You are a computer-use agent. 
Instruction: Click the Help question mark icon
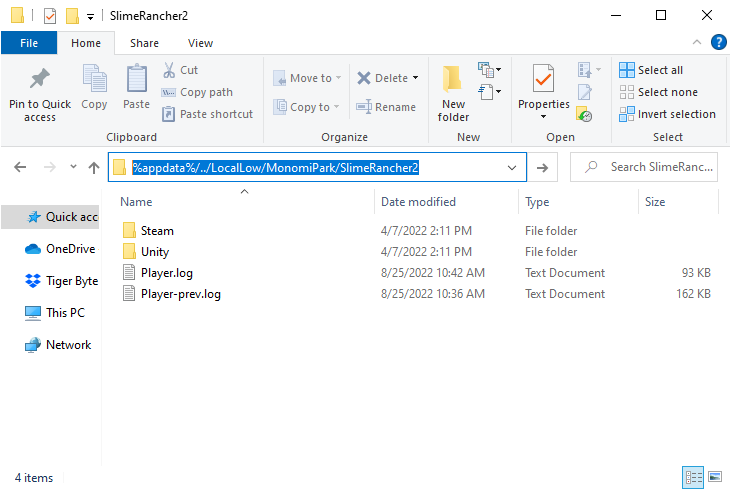(x=718, y=42)
